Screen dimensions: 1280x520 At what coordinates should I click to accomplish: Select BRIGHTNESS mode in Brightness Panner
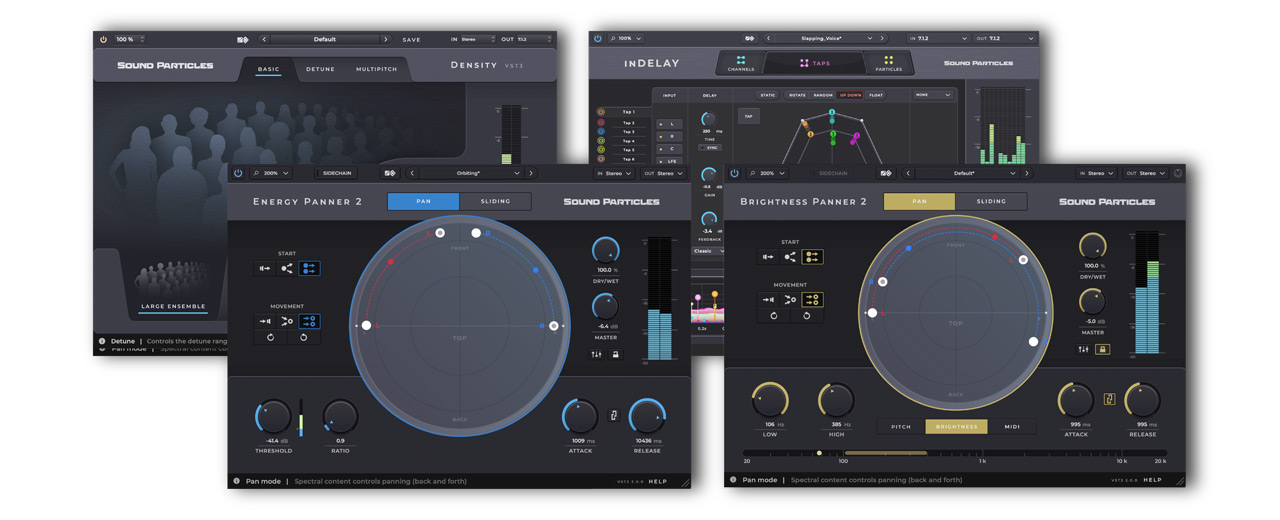click(x=956, y=427)
